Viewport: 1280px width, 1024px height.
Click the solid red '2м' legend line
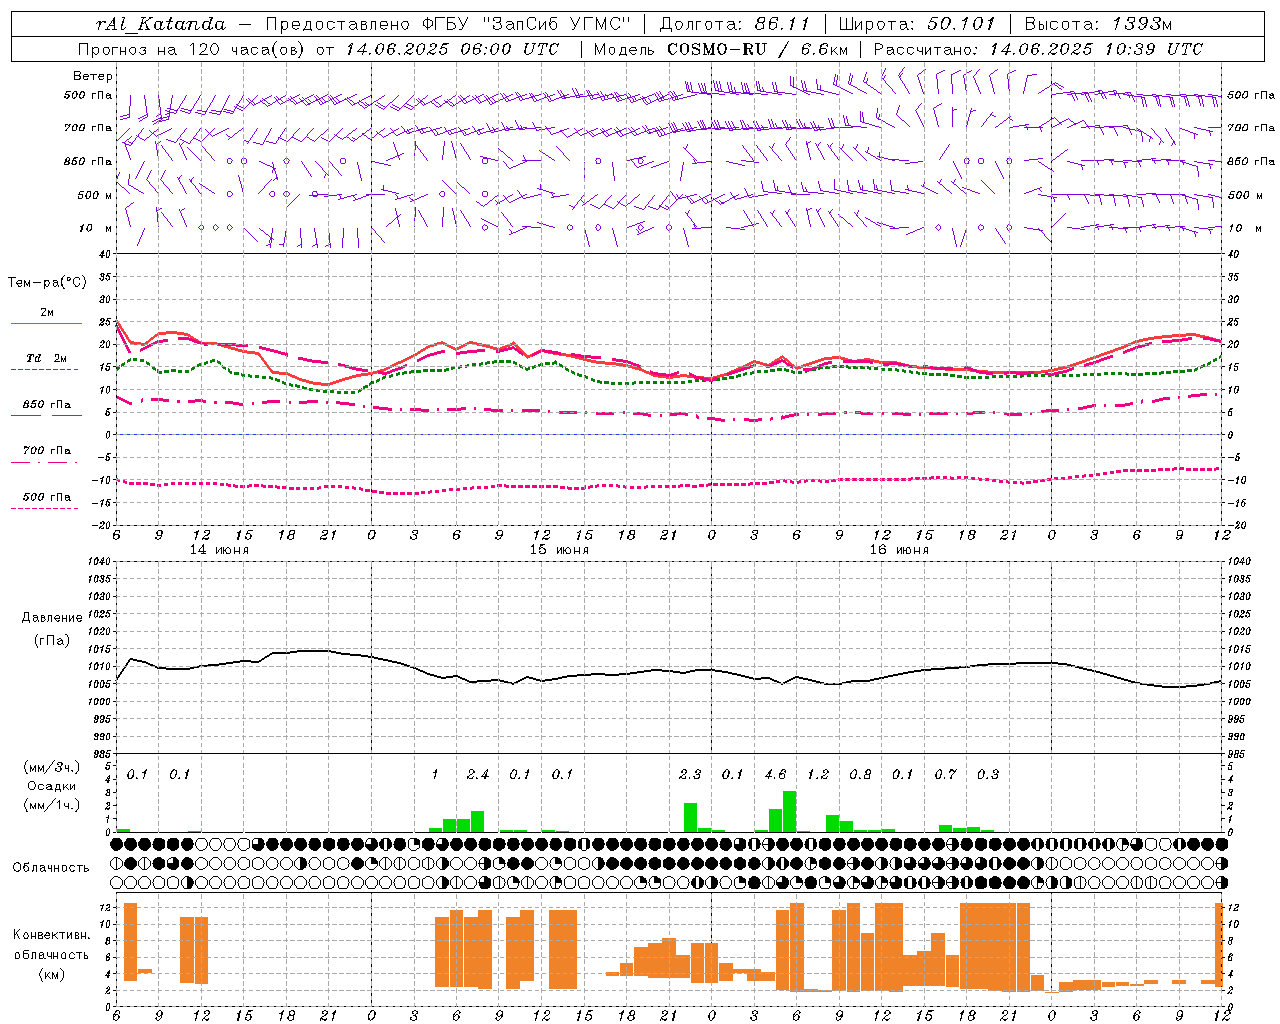pyautogui.click(x=46, y=323)
